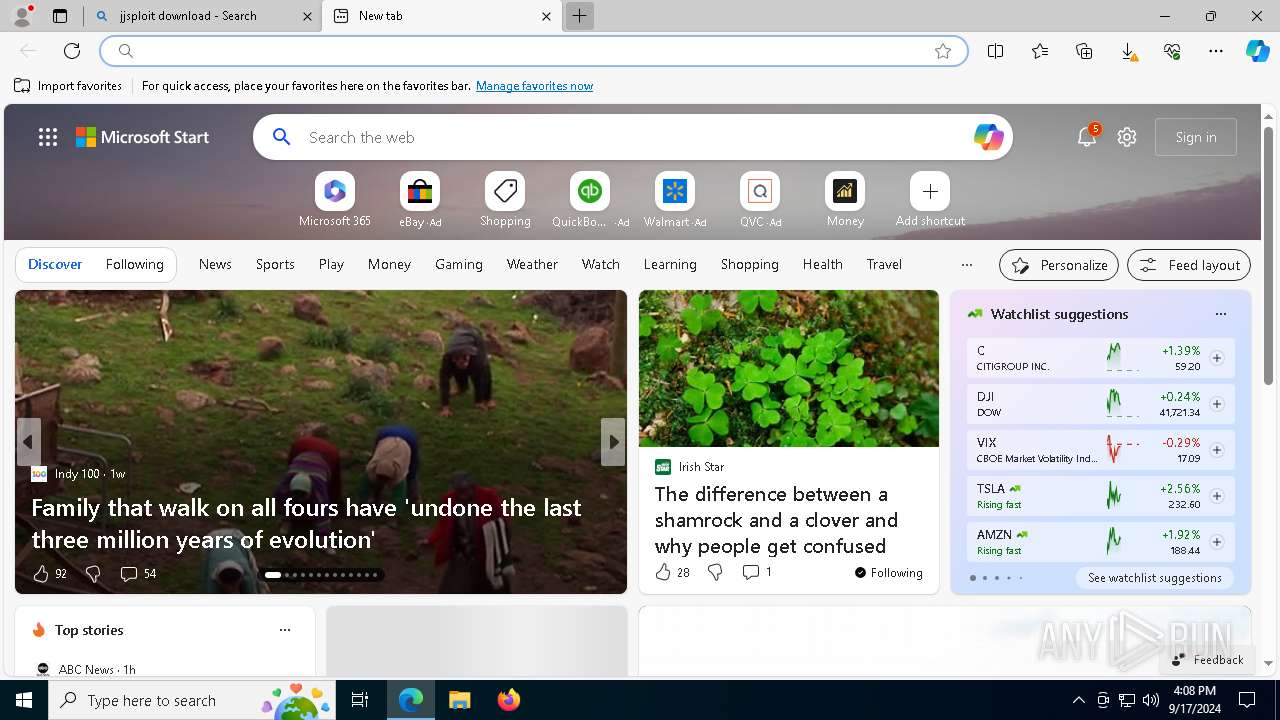This screenshot has width=1280, height=720.
Task: Open the Collections icon
Action: click(1084, 51)
